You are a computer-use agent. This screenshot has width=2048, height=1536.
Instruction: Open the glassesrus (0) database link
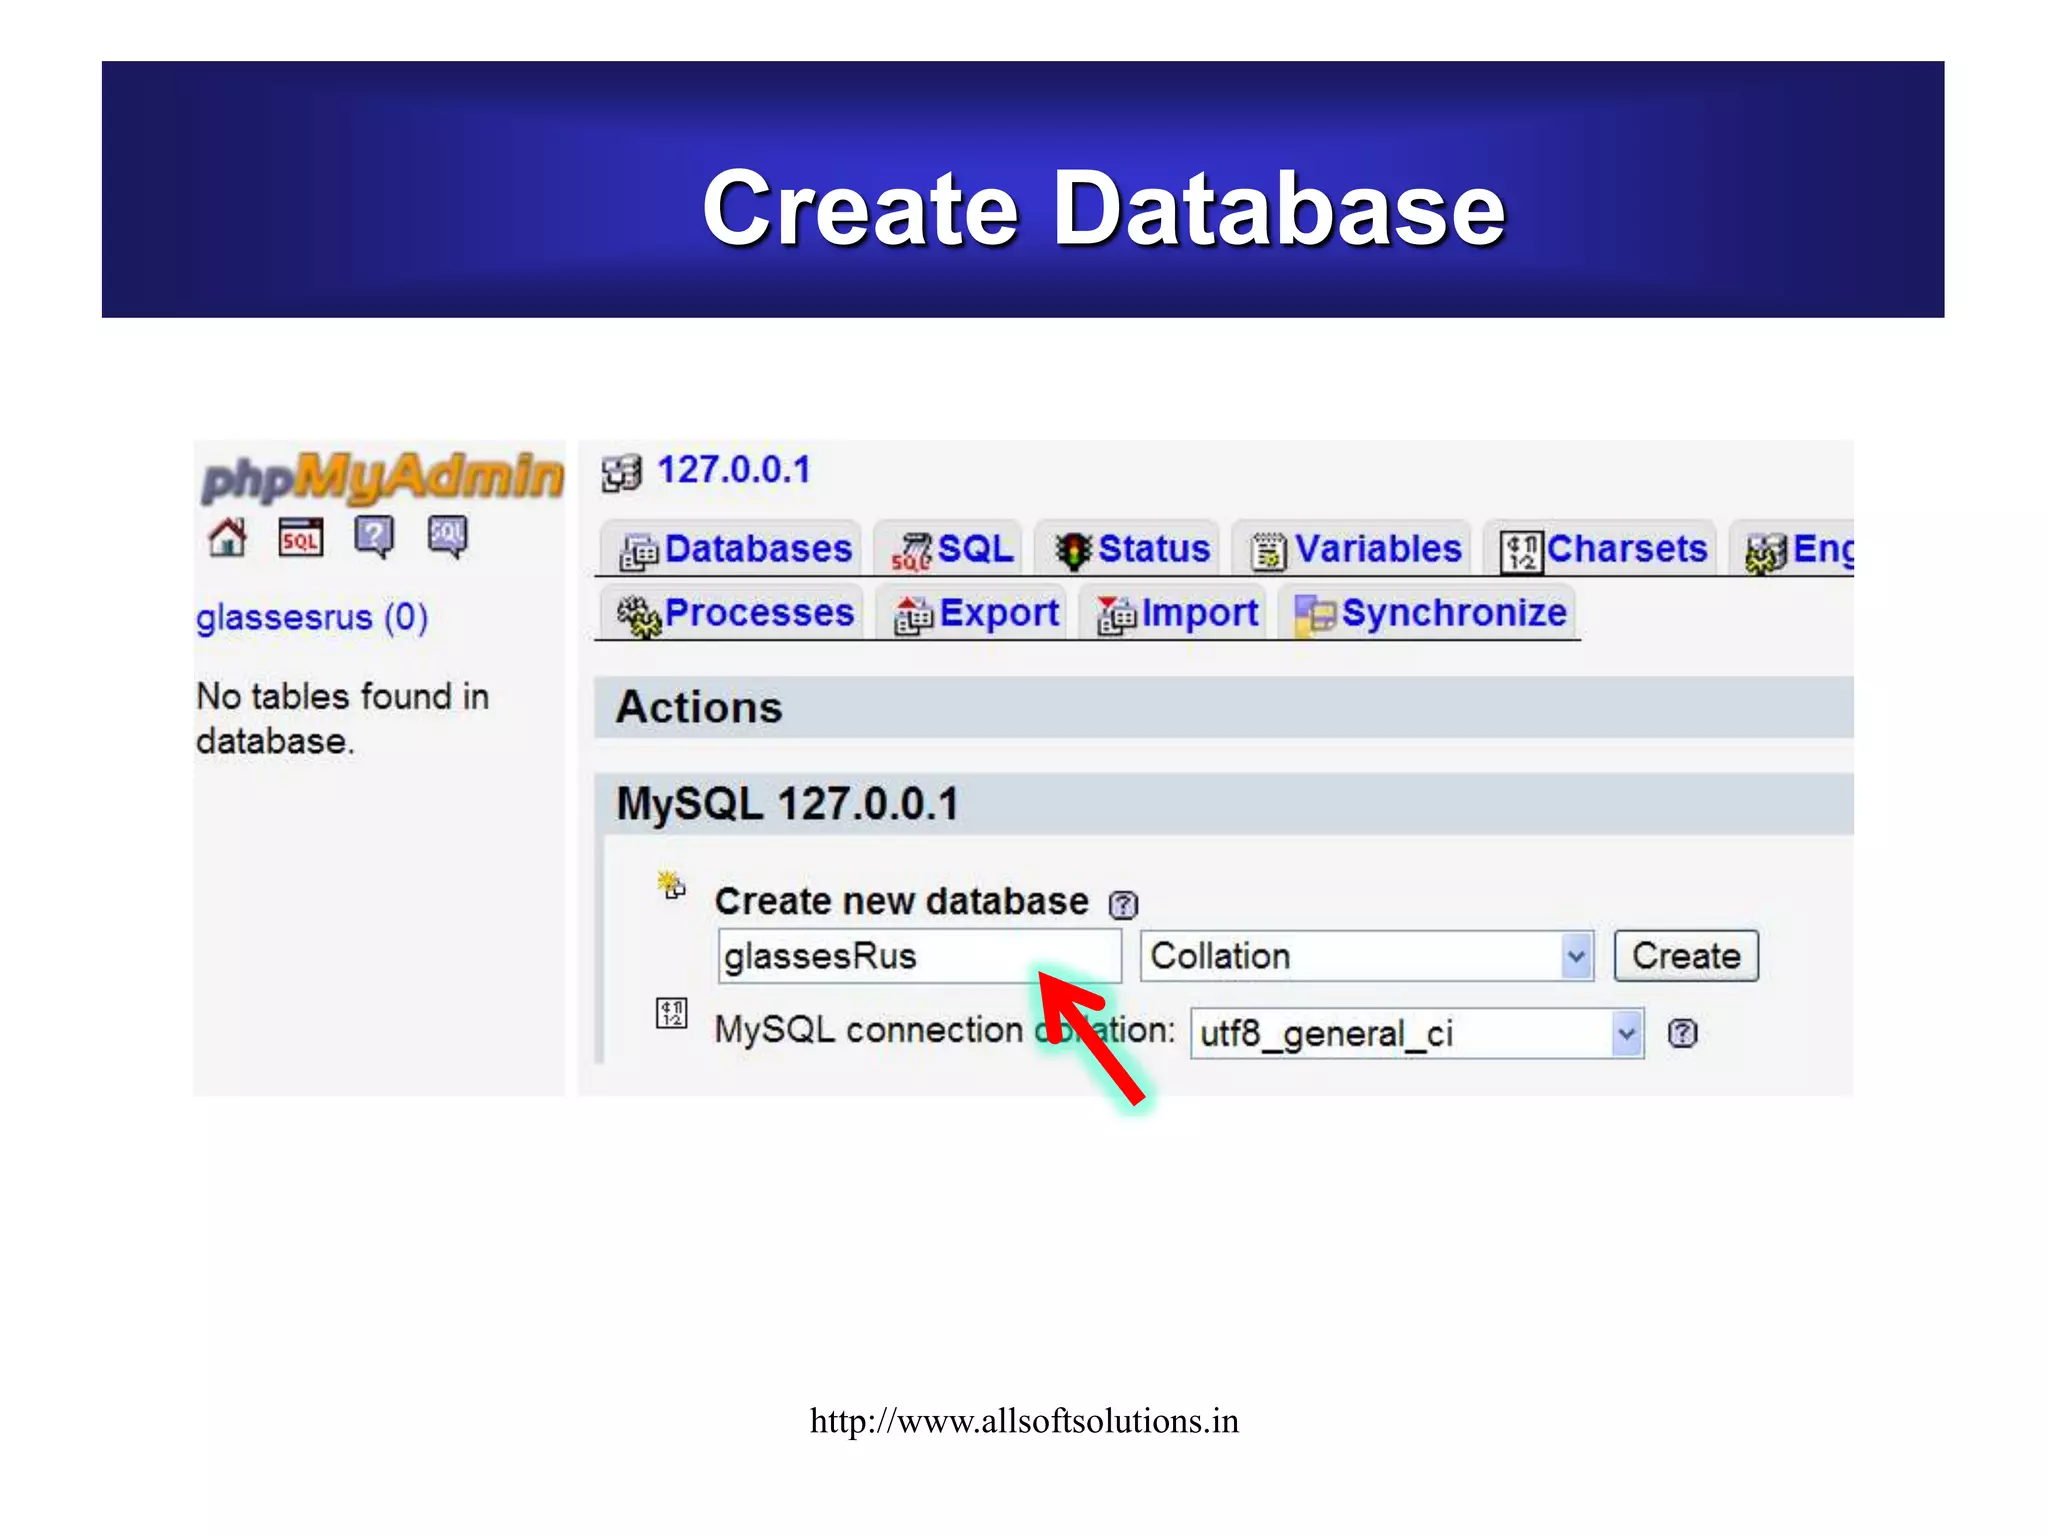[x=311, y=617]
